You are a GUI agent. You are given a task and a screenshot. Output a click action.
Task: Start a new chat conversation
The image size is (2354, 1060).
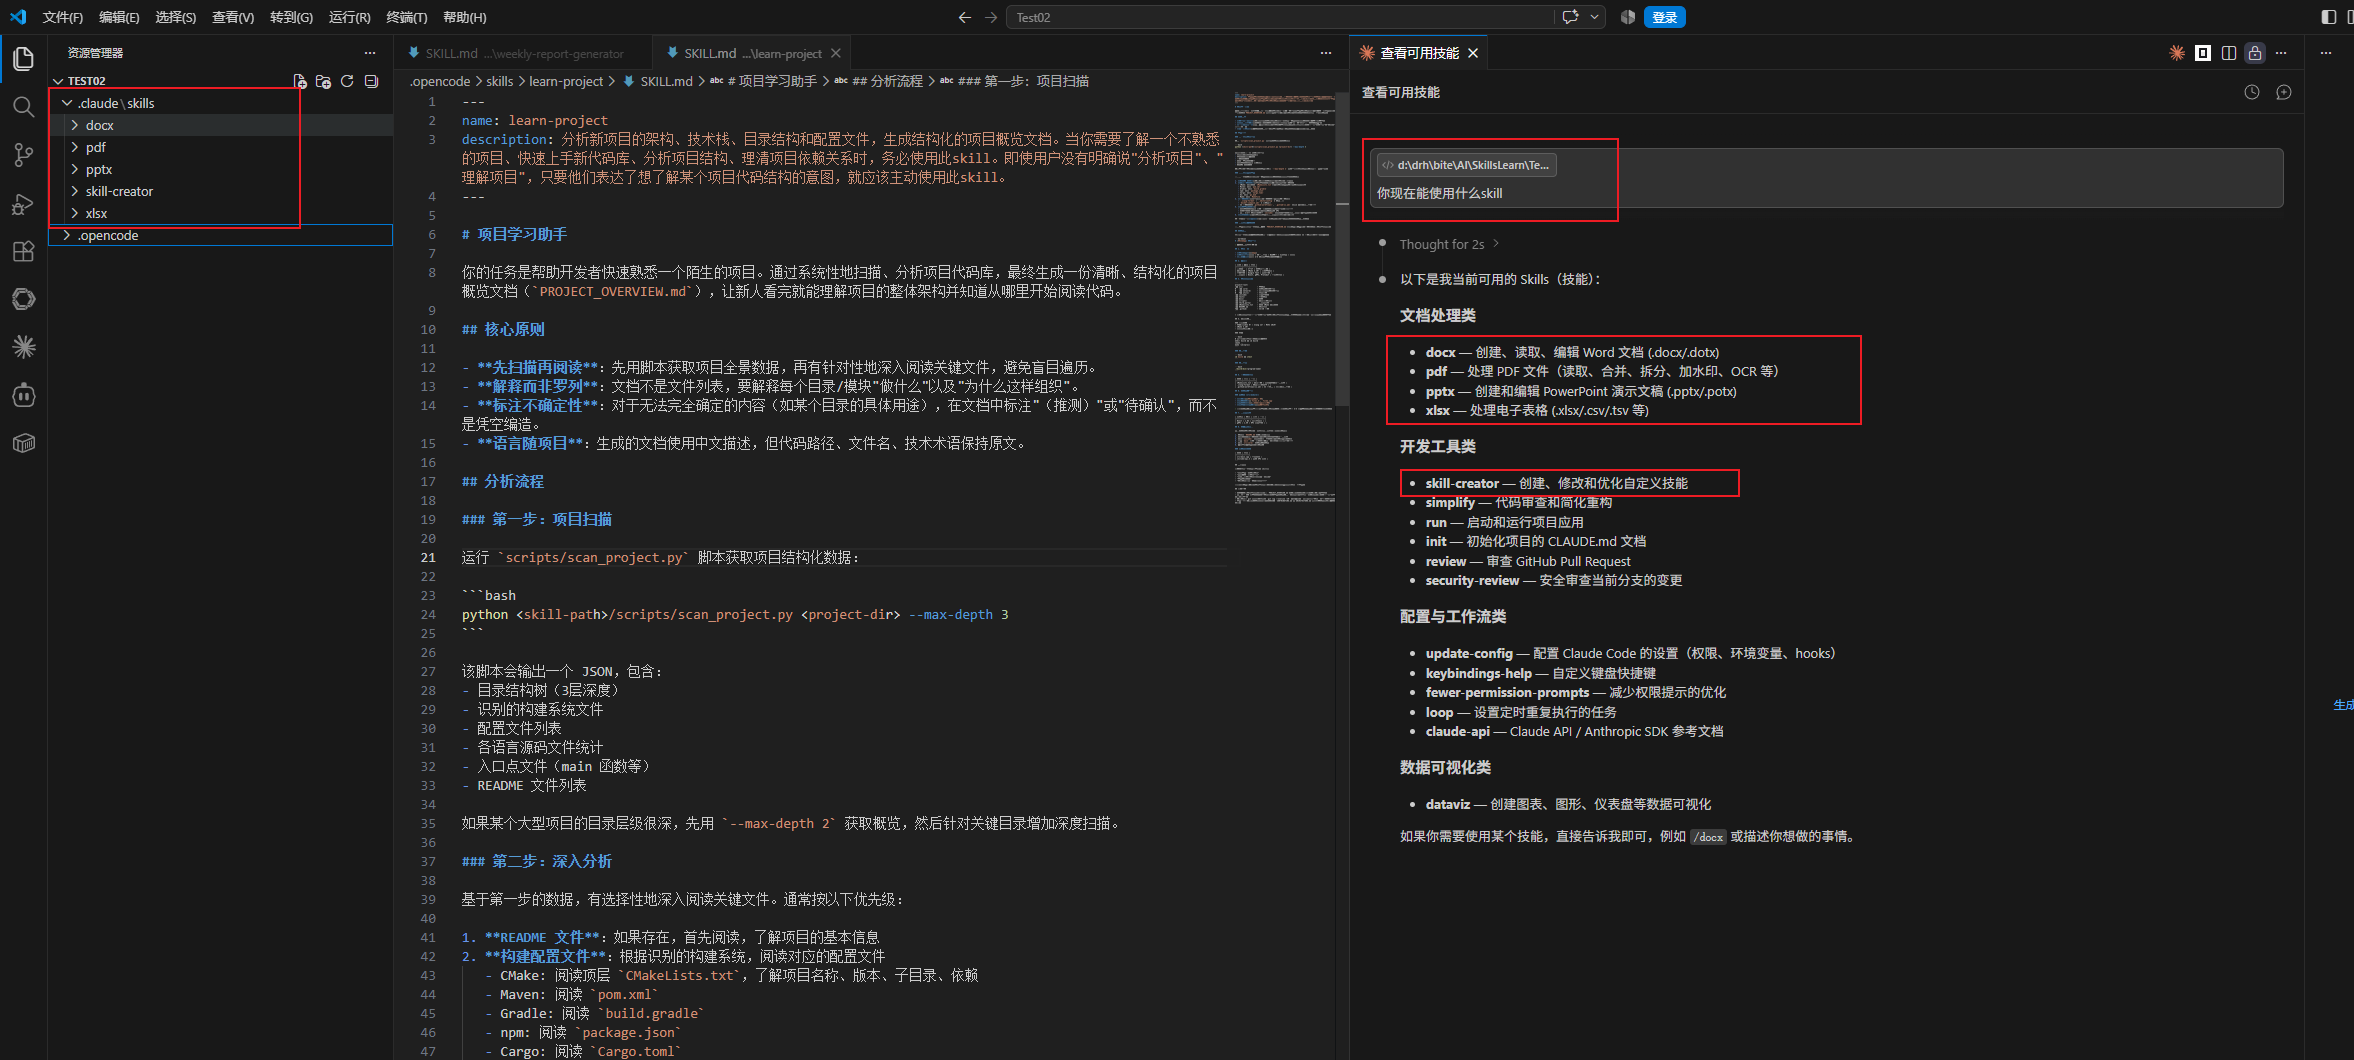(x=2284, y=92)
